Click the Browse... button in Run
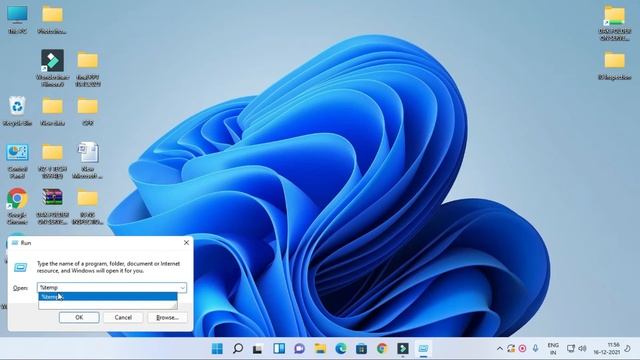Viewport: 640px width, 360px height. tap(167, 318)
